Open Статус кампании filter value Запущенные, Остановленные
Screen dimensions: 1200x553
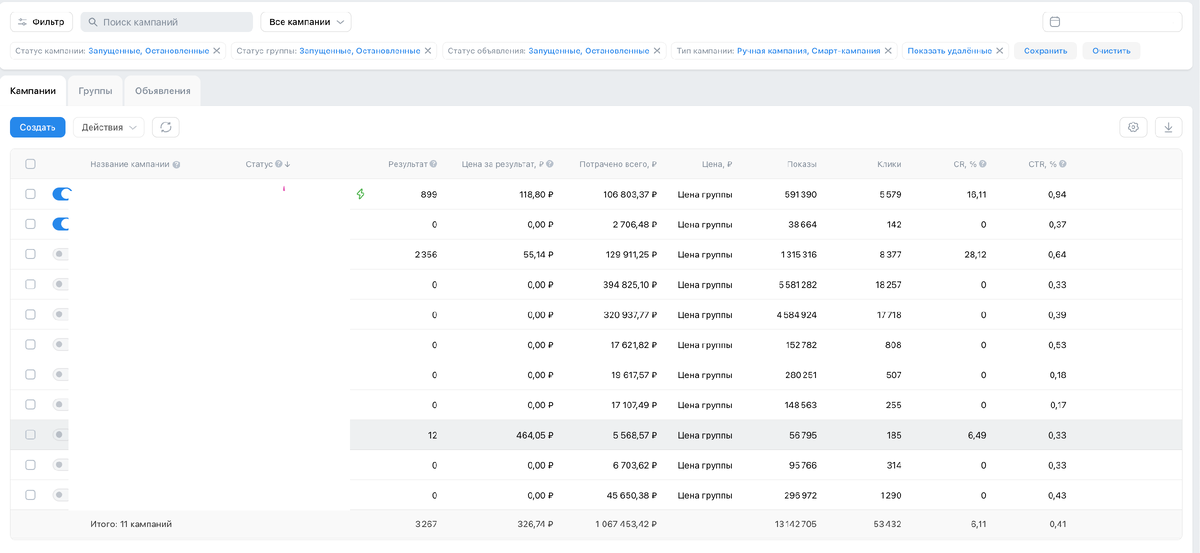click(x=149, y=50)
